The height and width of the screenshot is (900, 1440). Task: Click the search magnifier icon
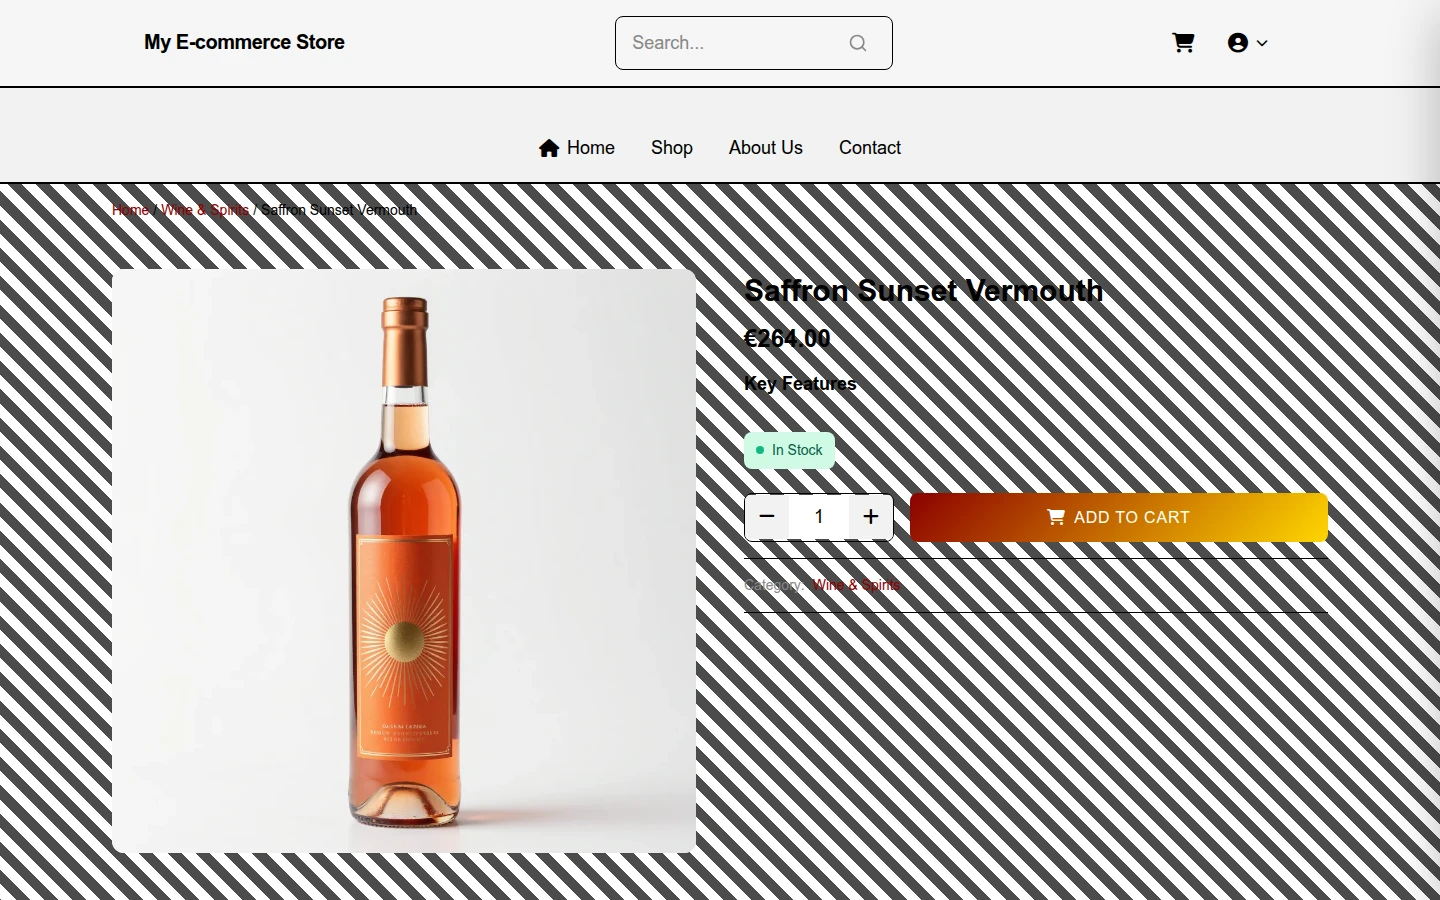(x=858, y=43)
